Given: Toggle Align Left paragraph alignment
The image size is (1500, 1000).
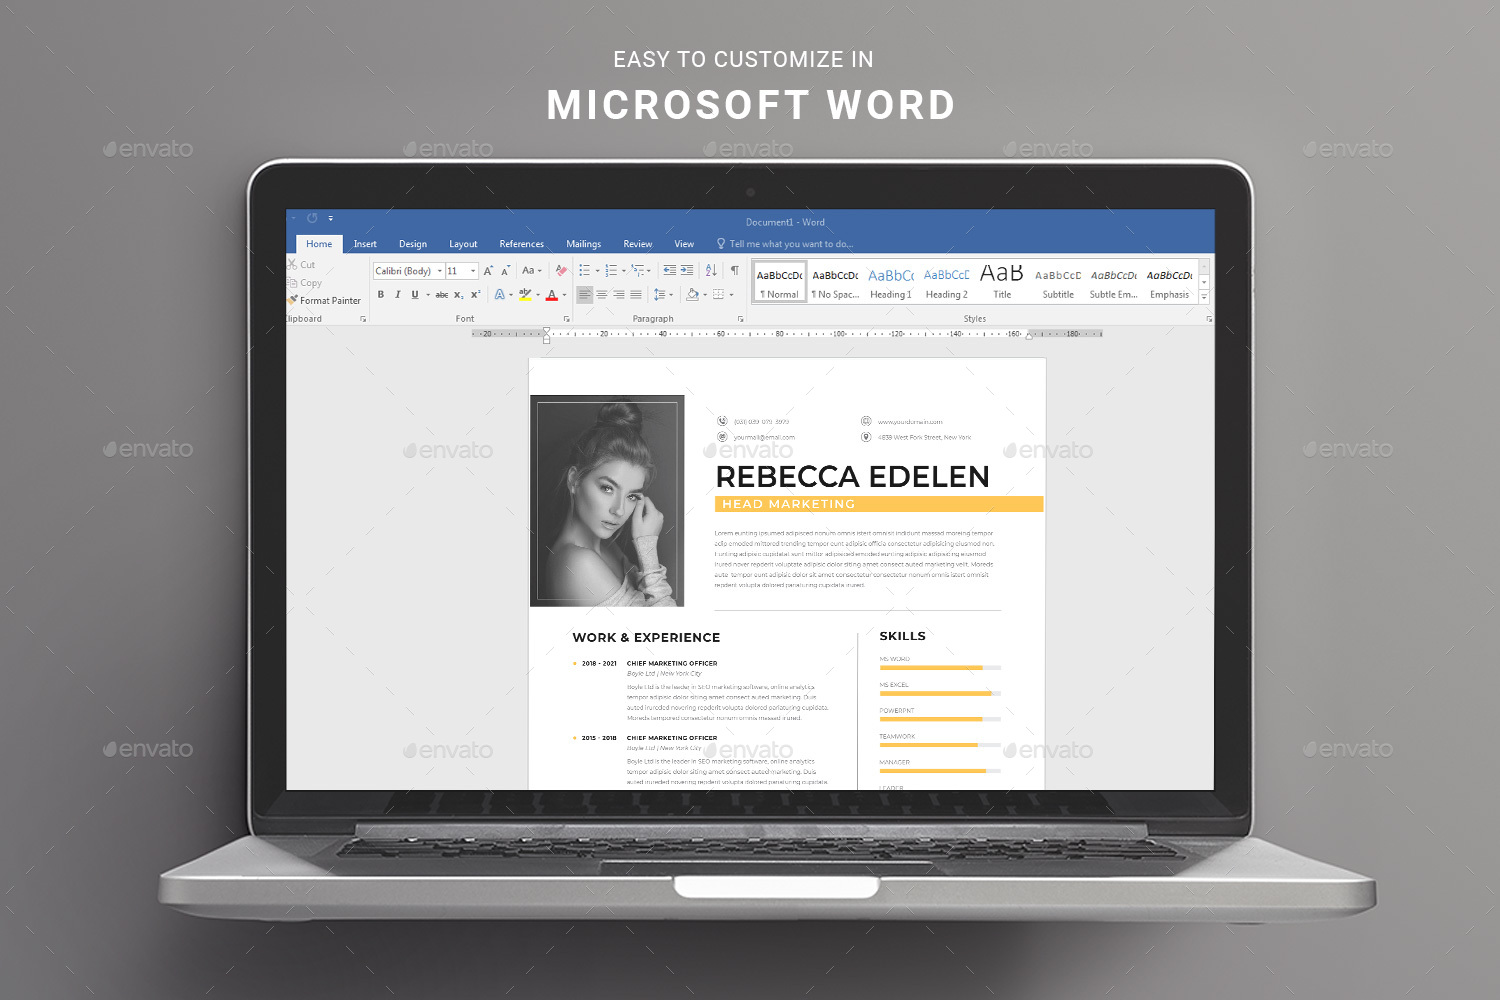Looking at the screenshot, I should pyautogui.click(x=585, y=295).
